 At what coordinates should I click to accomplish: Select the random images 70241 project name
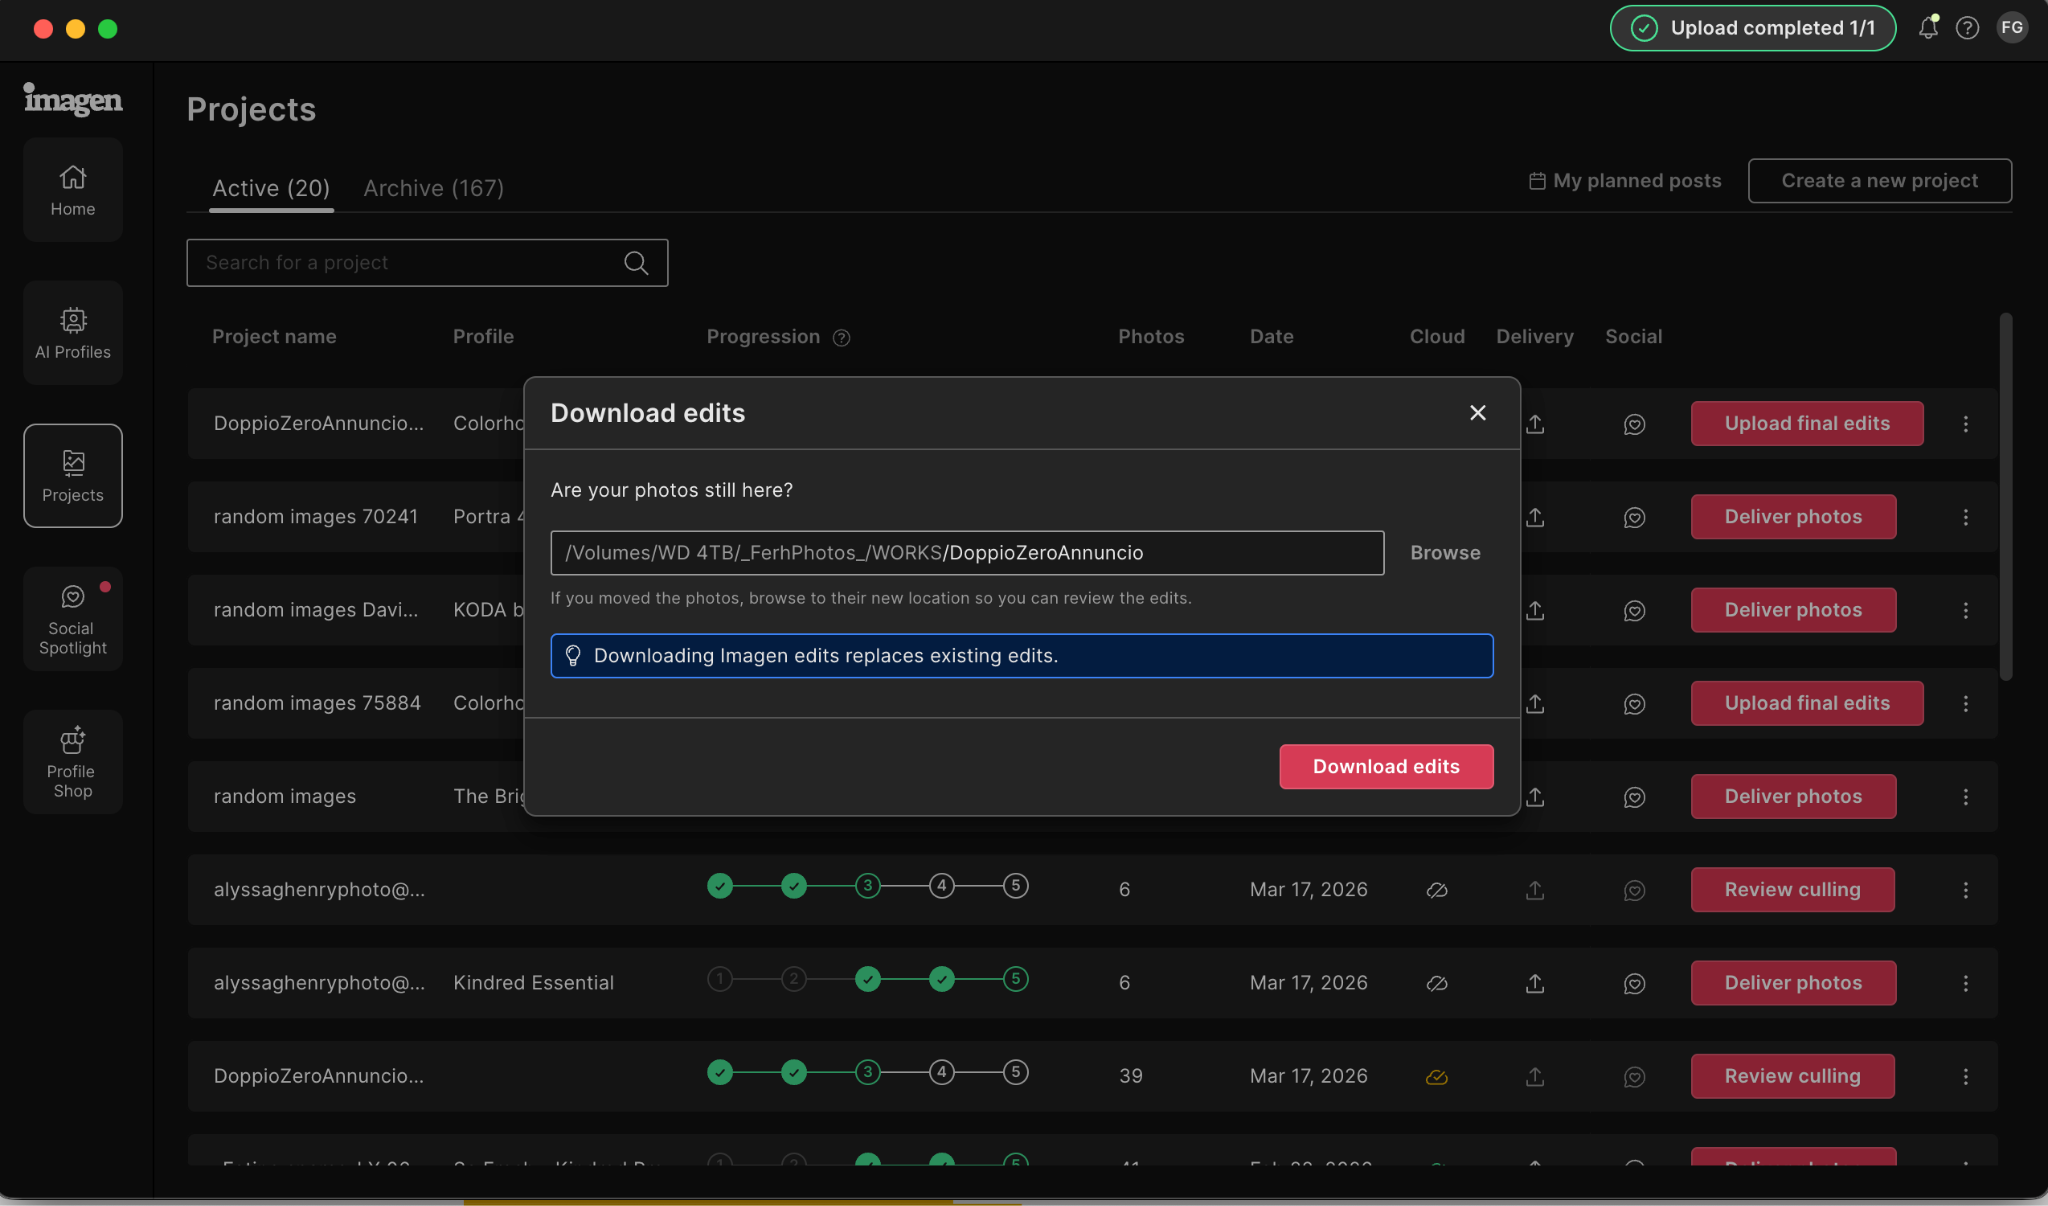click(x=316, y=517)
